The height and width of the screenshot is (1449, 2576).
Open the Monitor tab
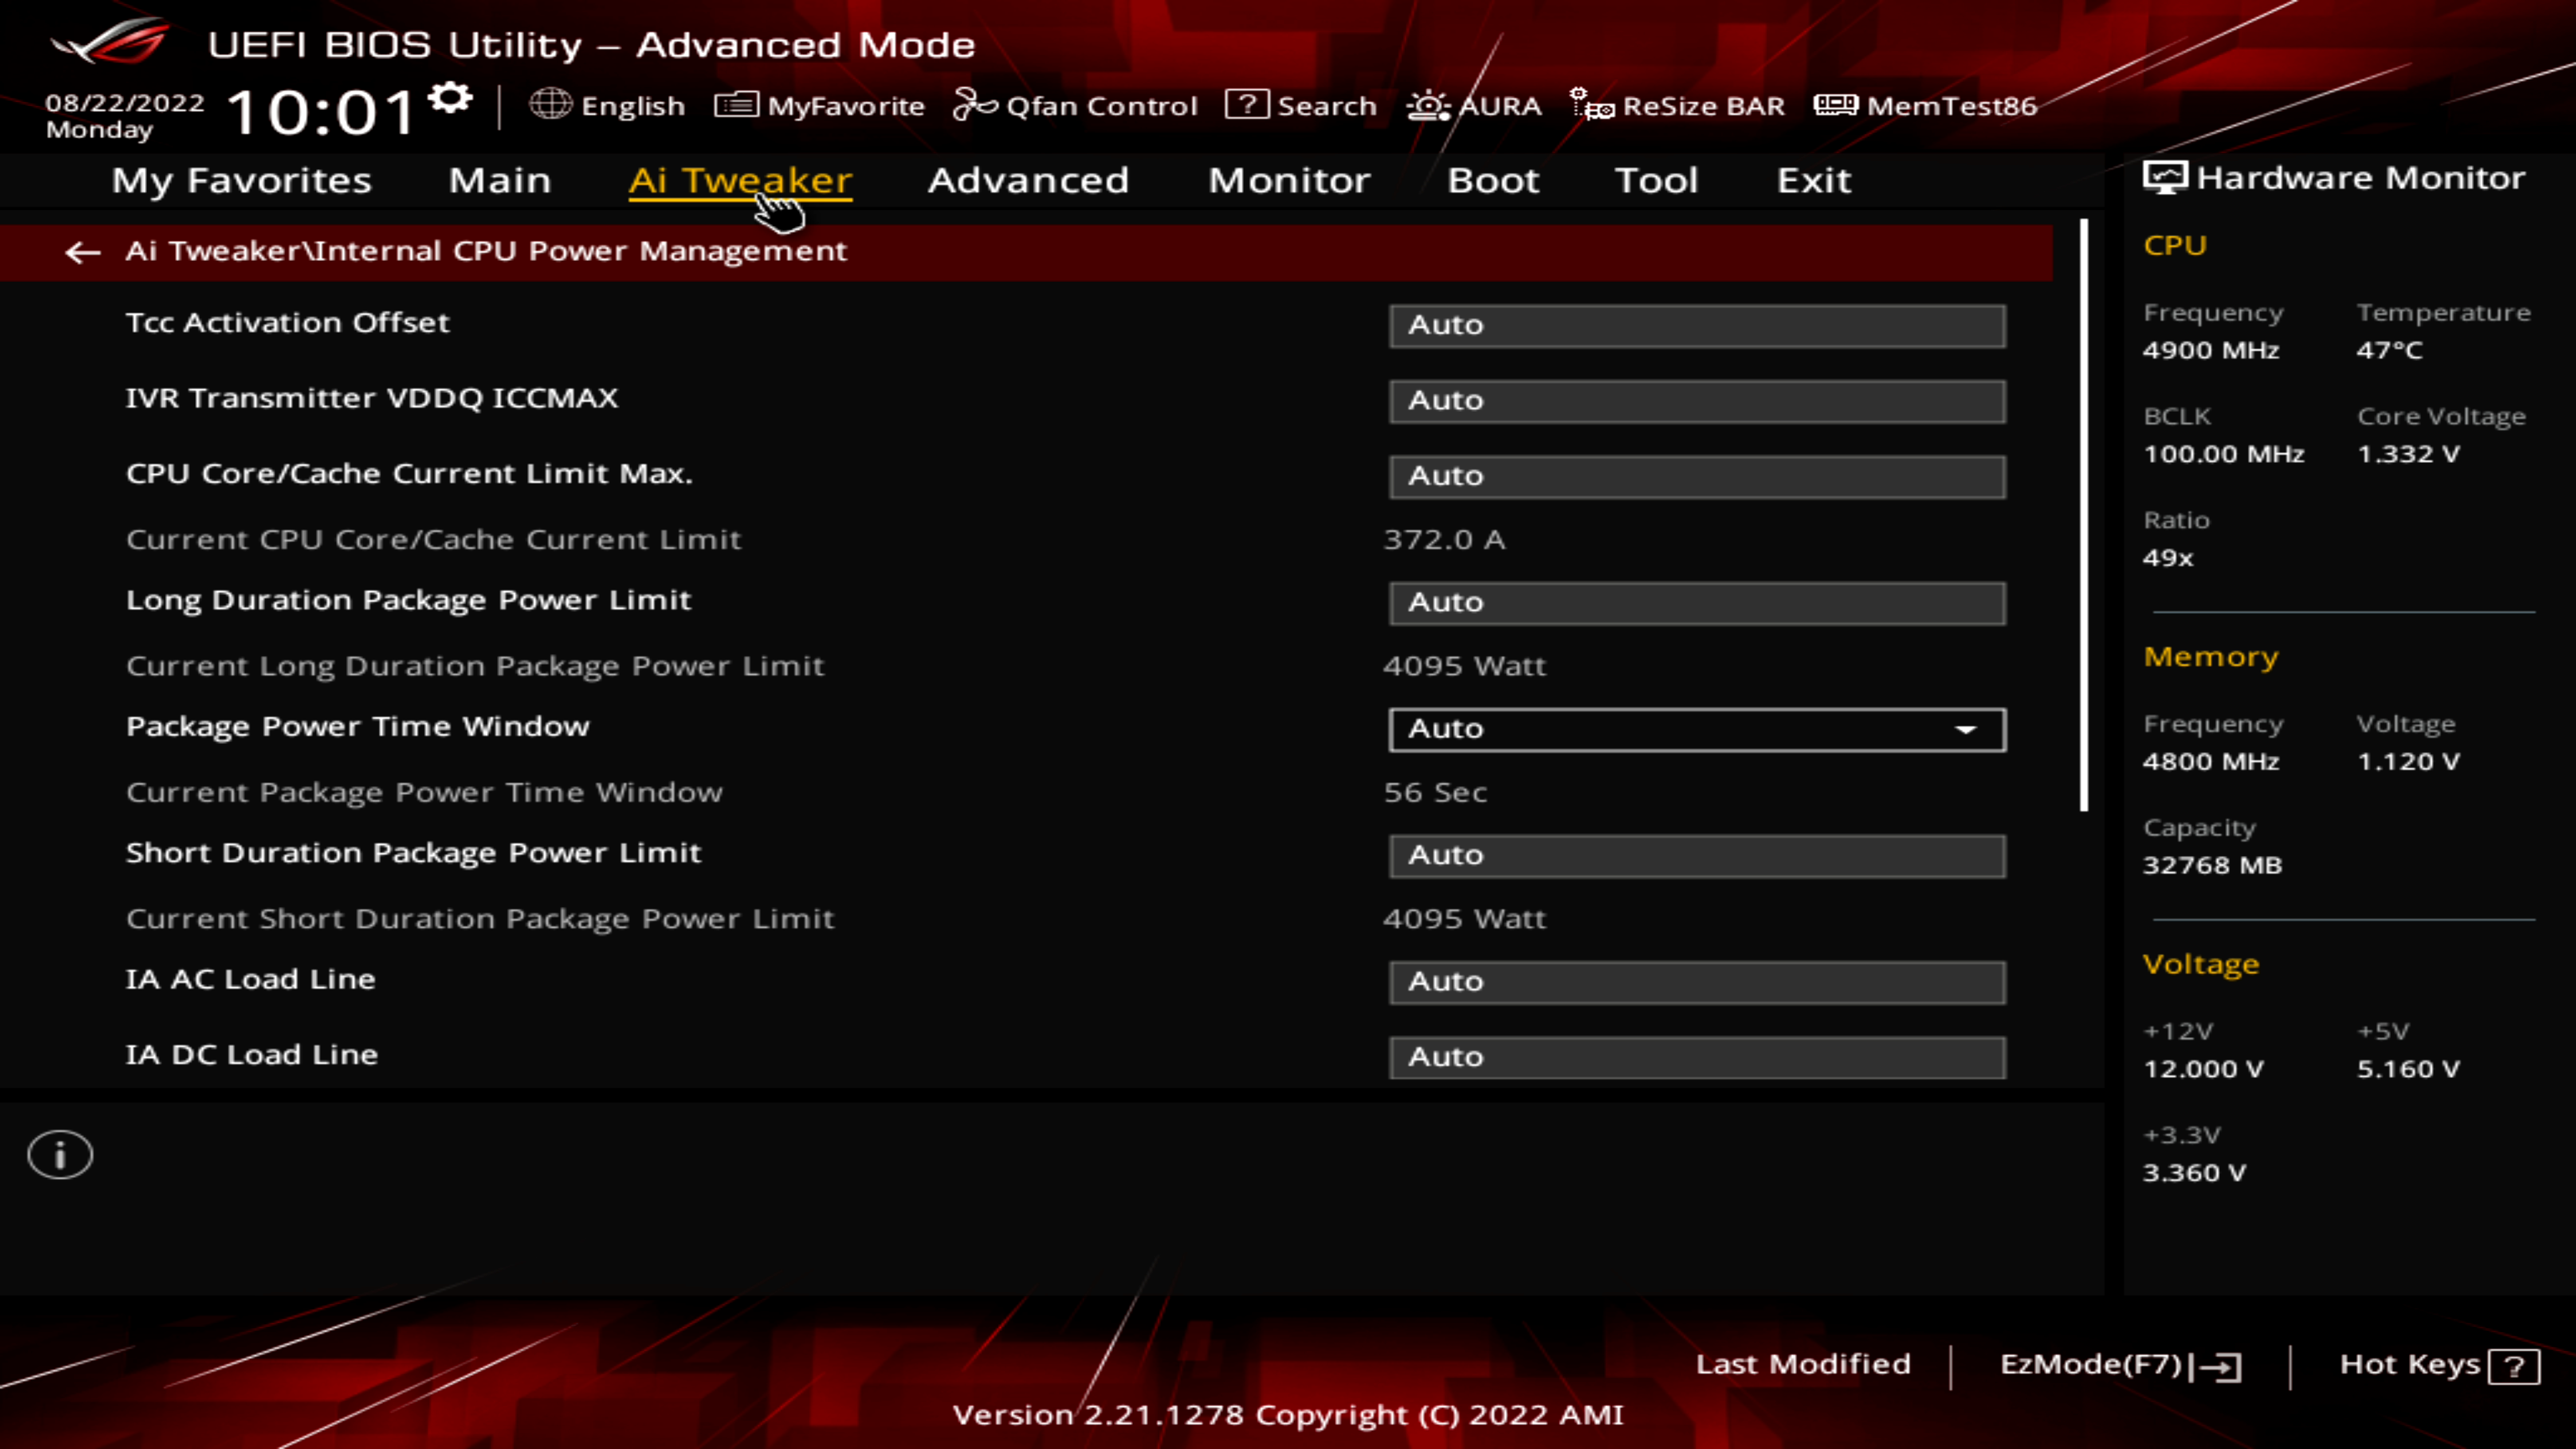(1289, 180)
